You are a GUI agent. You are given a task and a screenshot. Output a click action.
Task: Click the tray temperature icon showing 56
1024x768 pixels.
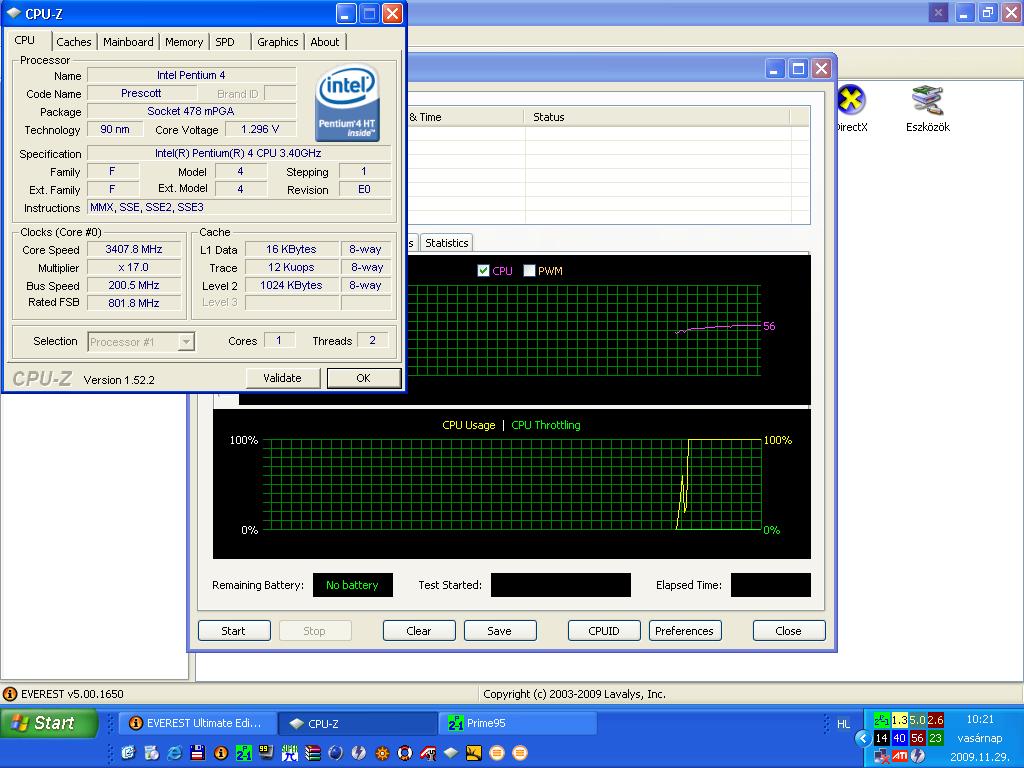[918, 738]
